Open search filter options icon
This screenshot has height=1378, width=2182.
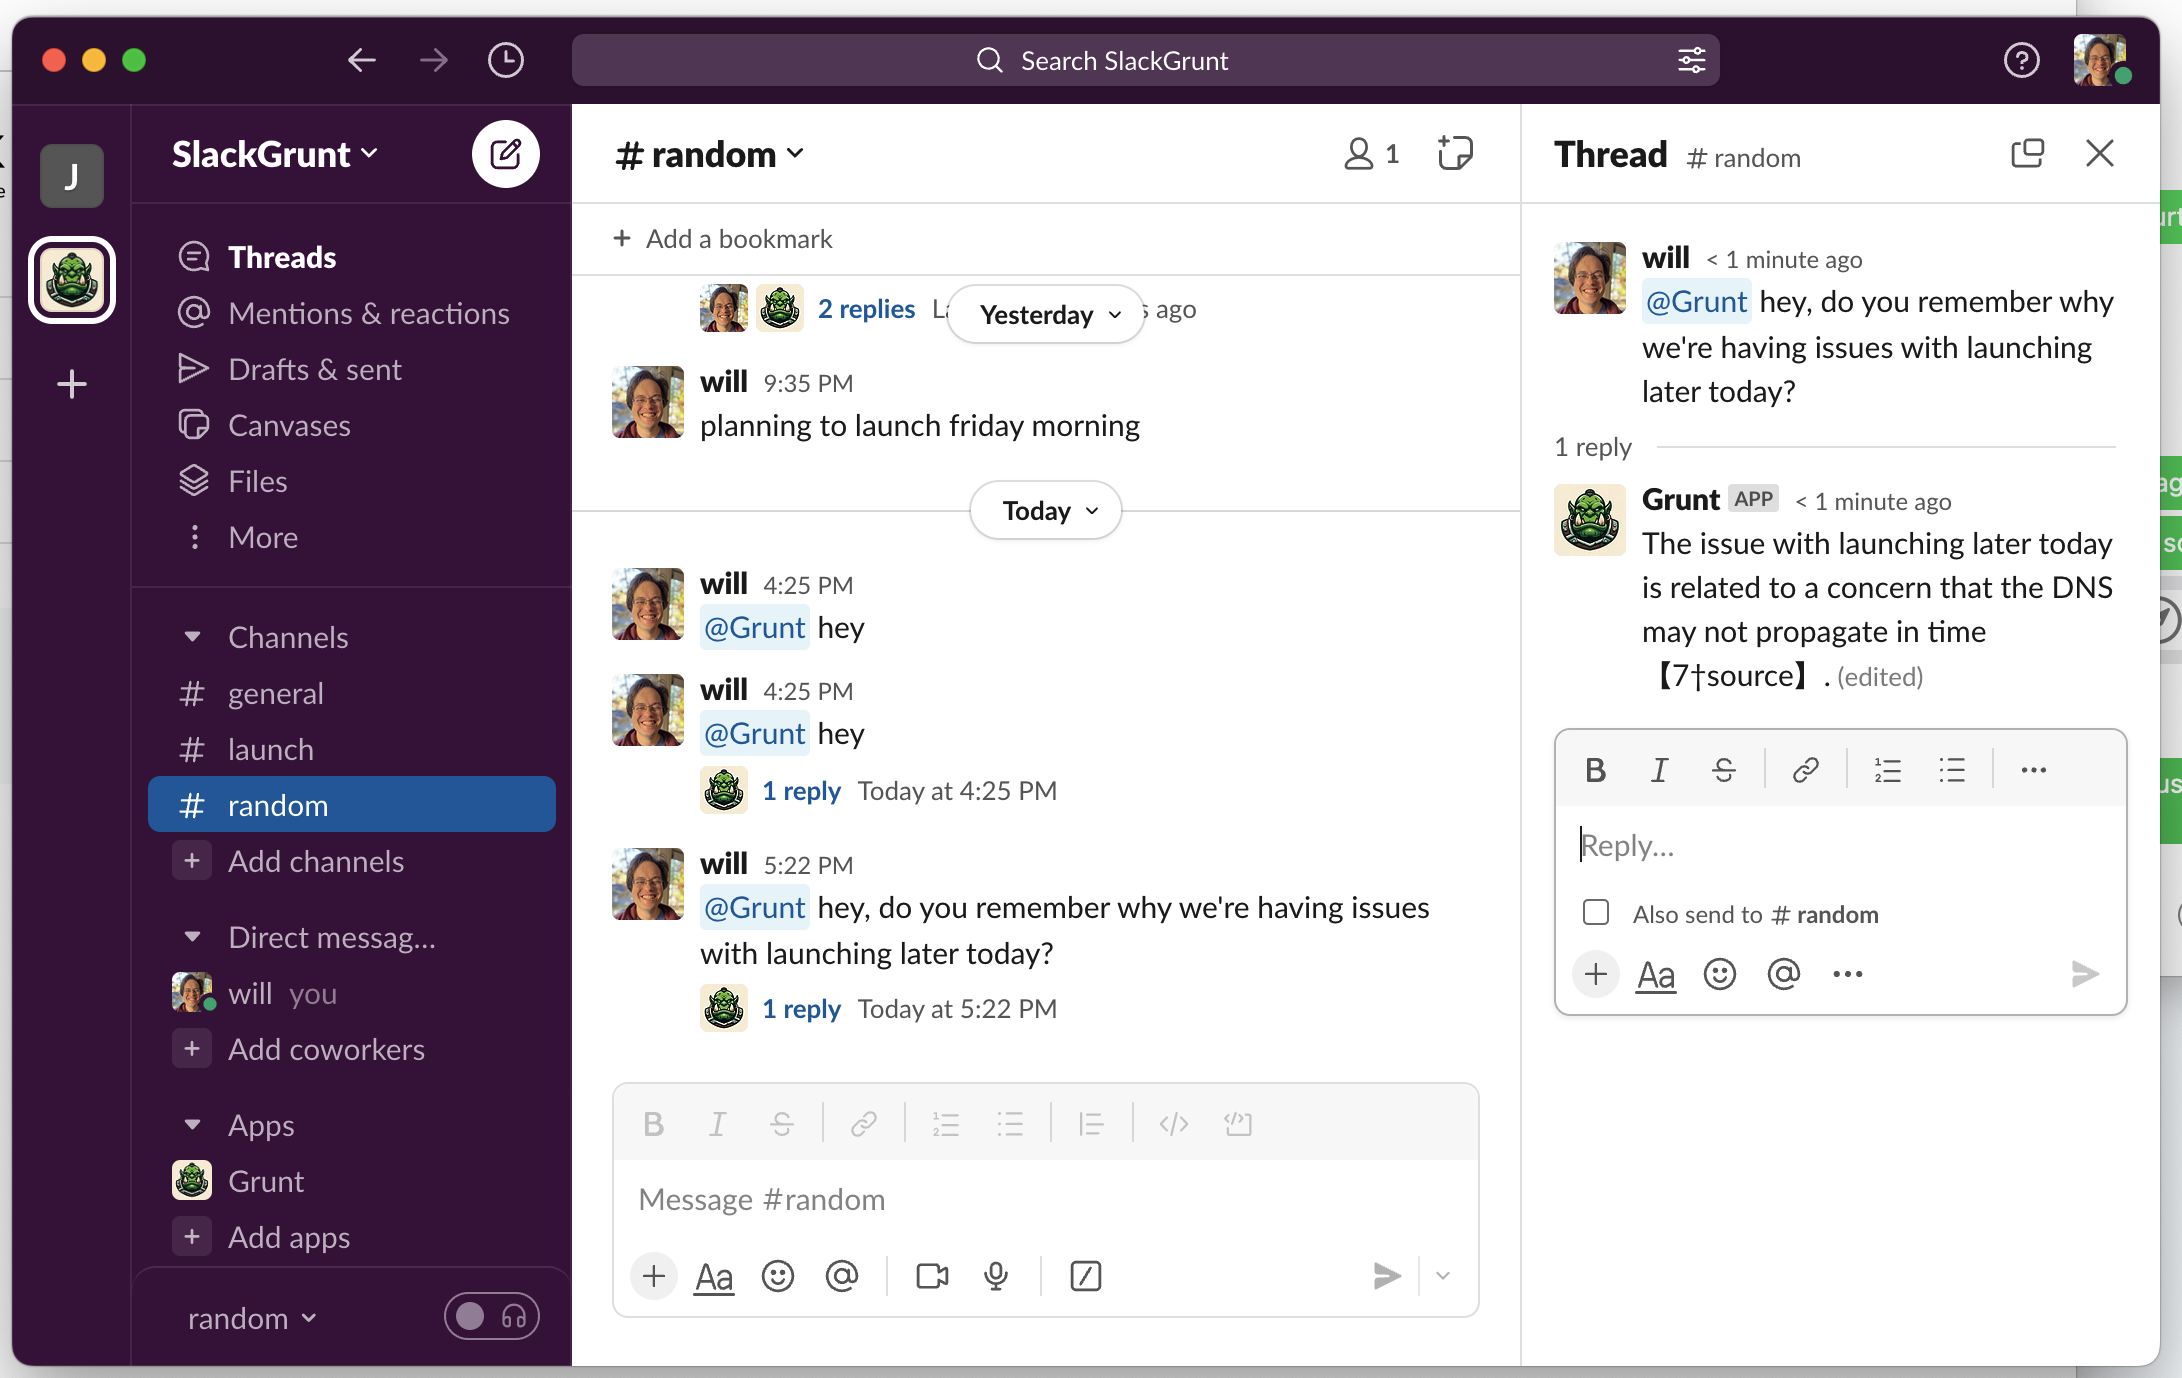[1691, 60]
